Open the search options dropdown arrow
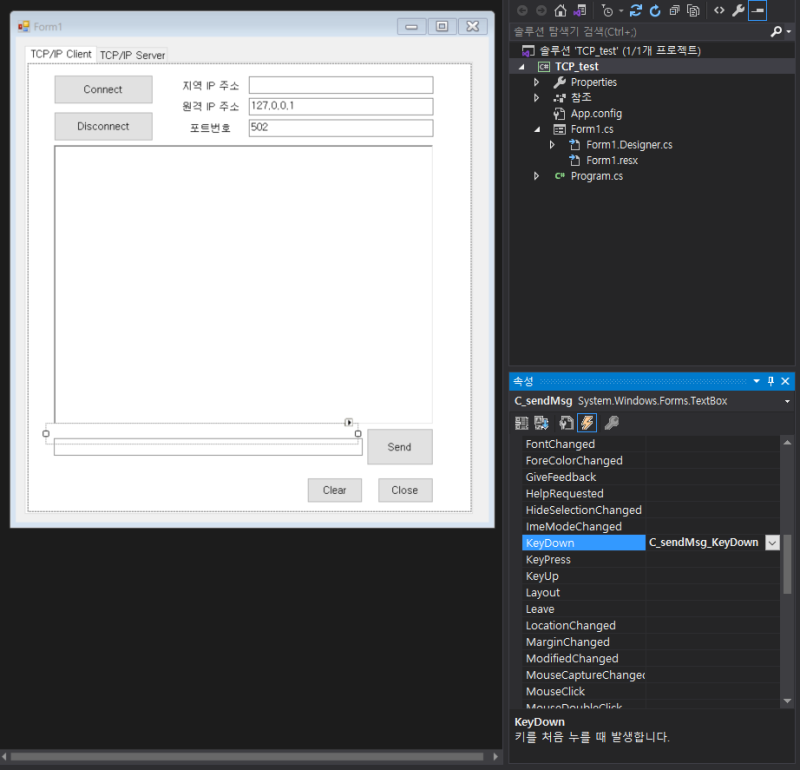800x770 pixels. [x=789, y=32]
